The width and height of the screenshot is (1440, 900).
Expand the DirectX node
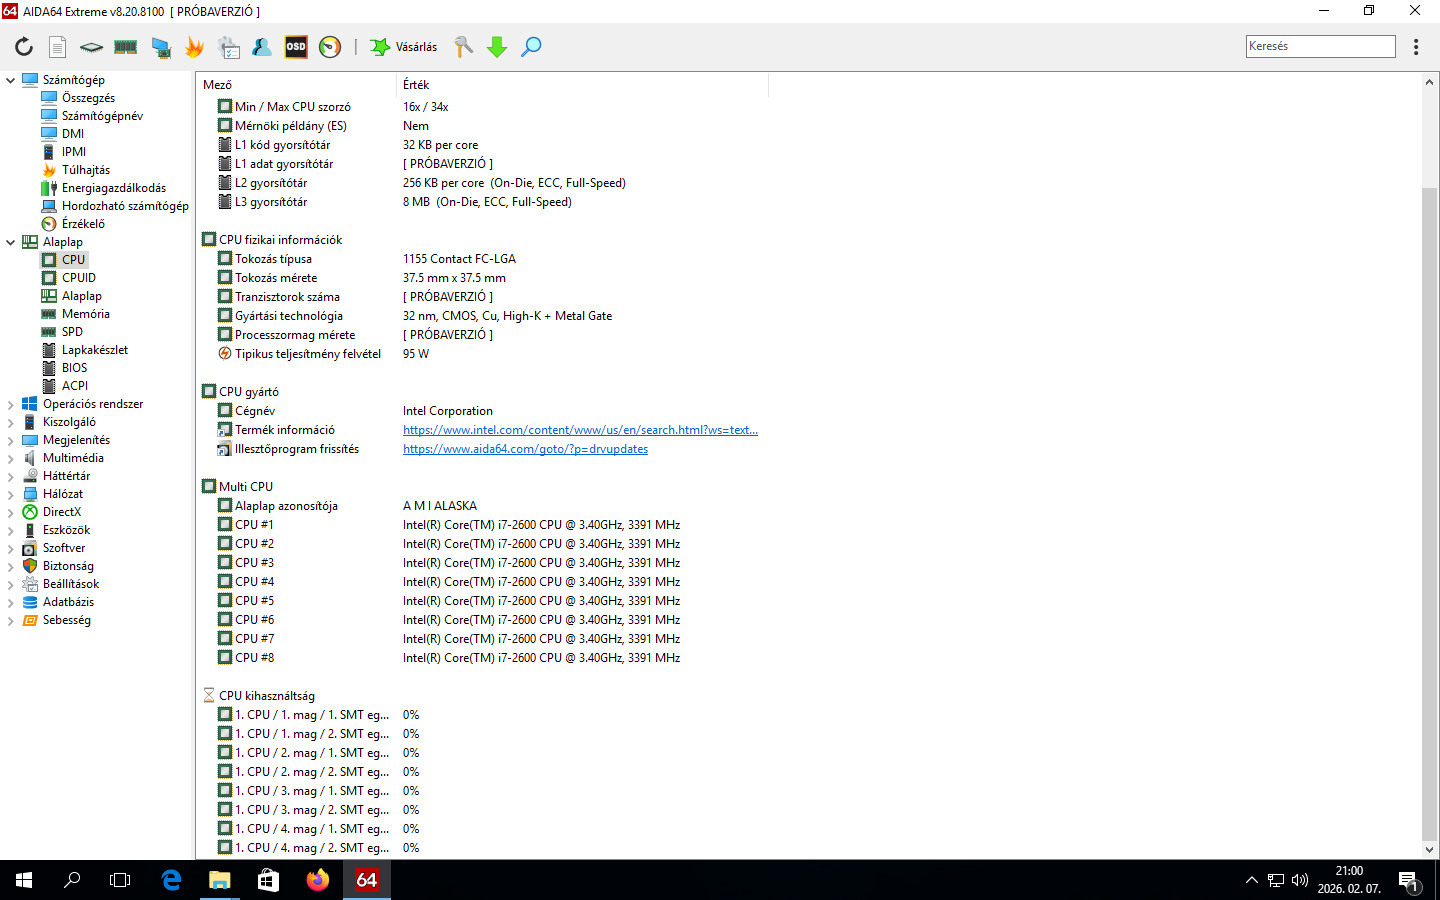click(x=11, y=512)
